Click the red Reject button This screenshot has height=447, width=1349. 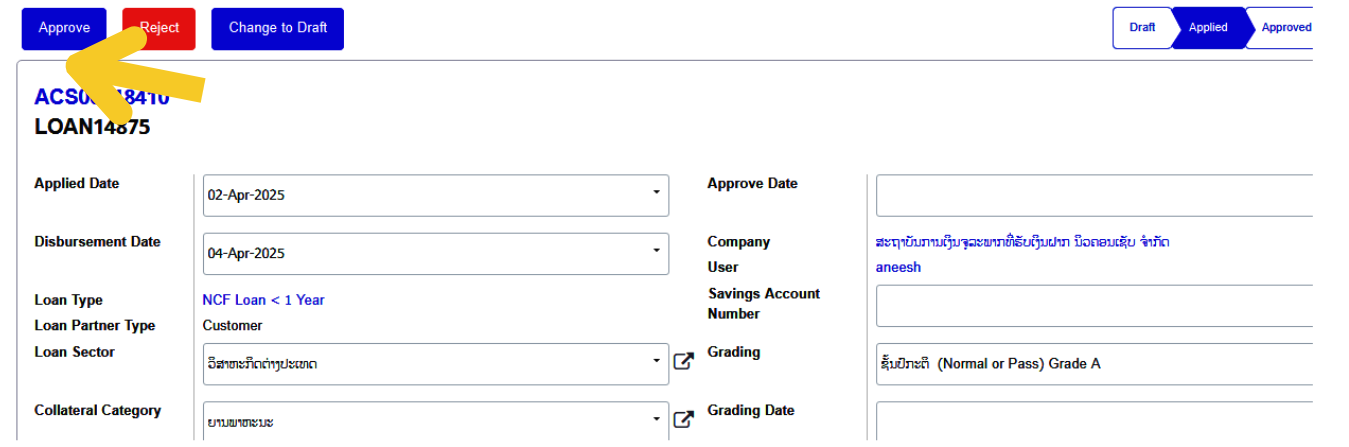coord(159,29)
